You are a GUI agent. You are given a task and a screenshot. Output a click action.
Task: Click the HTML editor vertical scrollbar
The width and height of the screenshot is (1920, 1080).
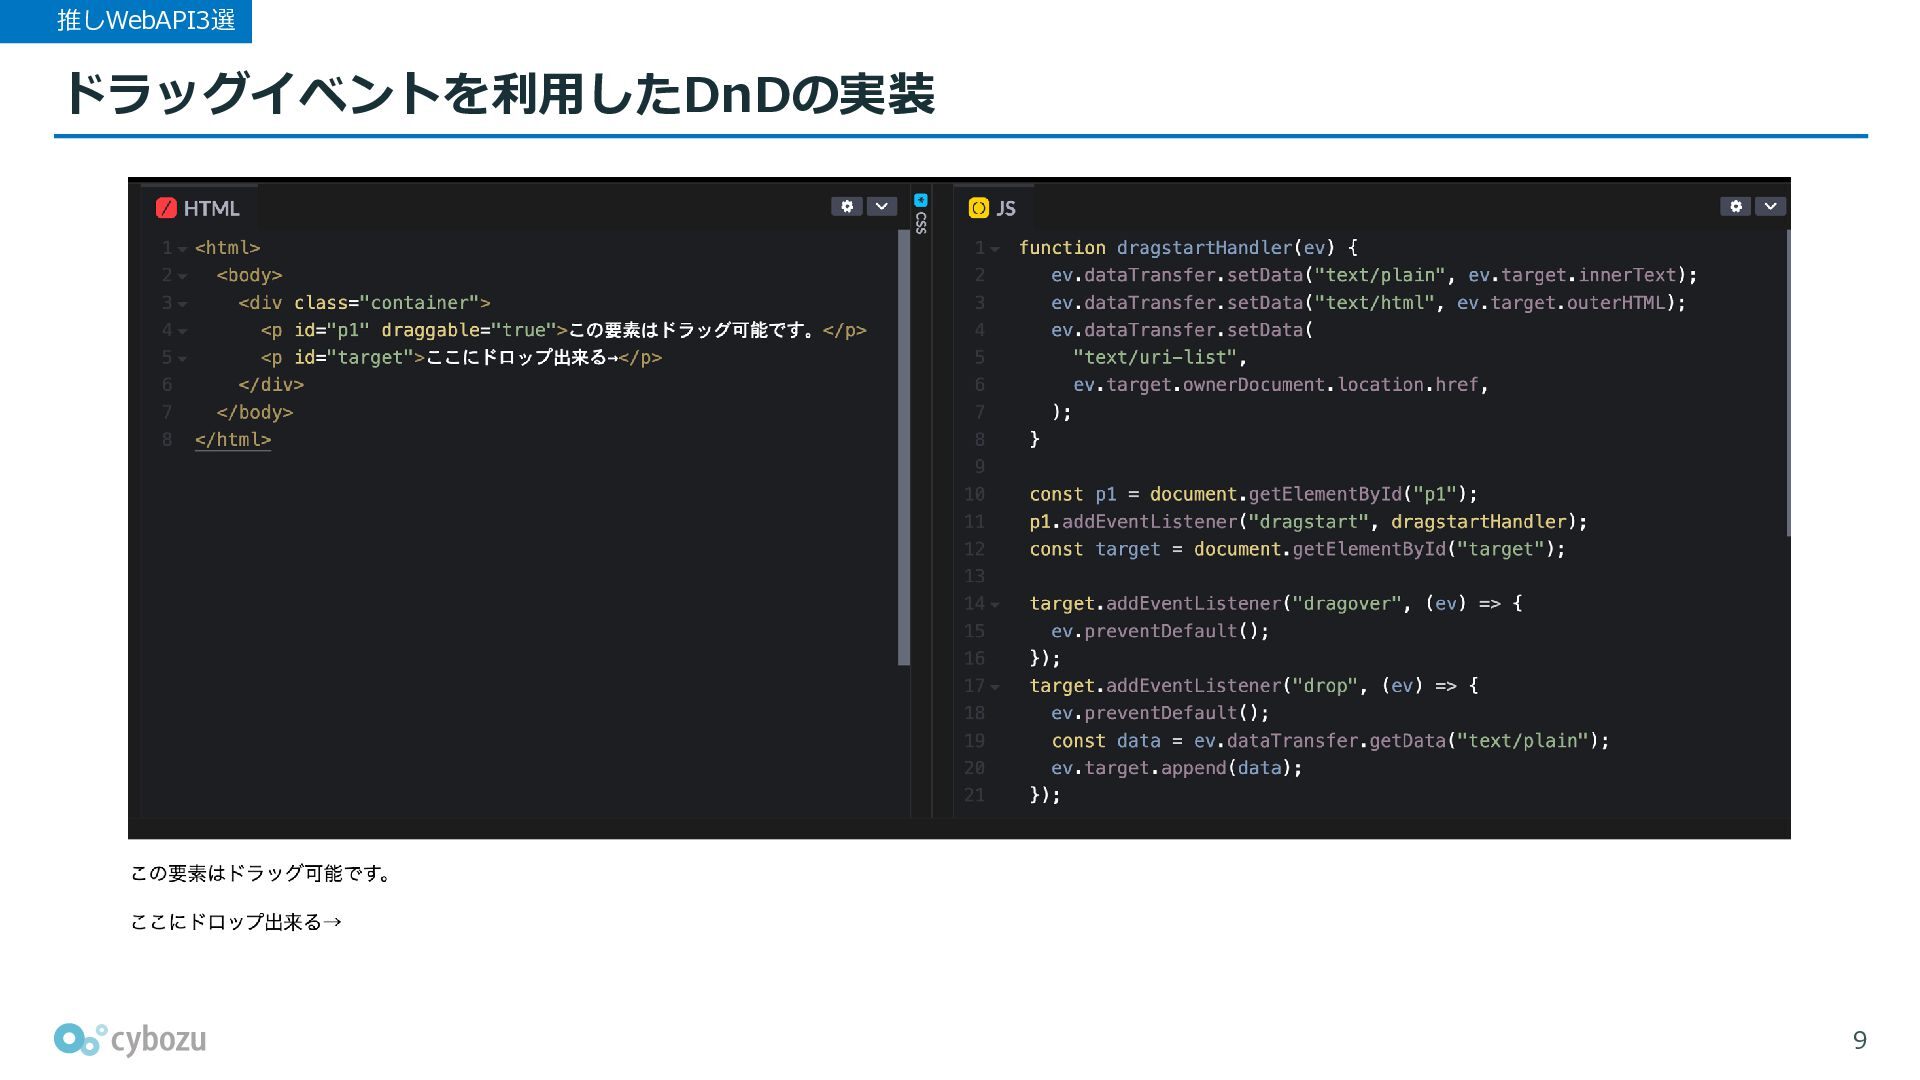coord(904,447)
